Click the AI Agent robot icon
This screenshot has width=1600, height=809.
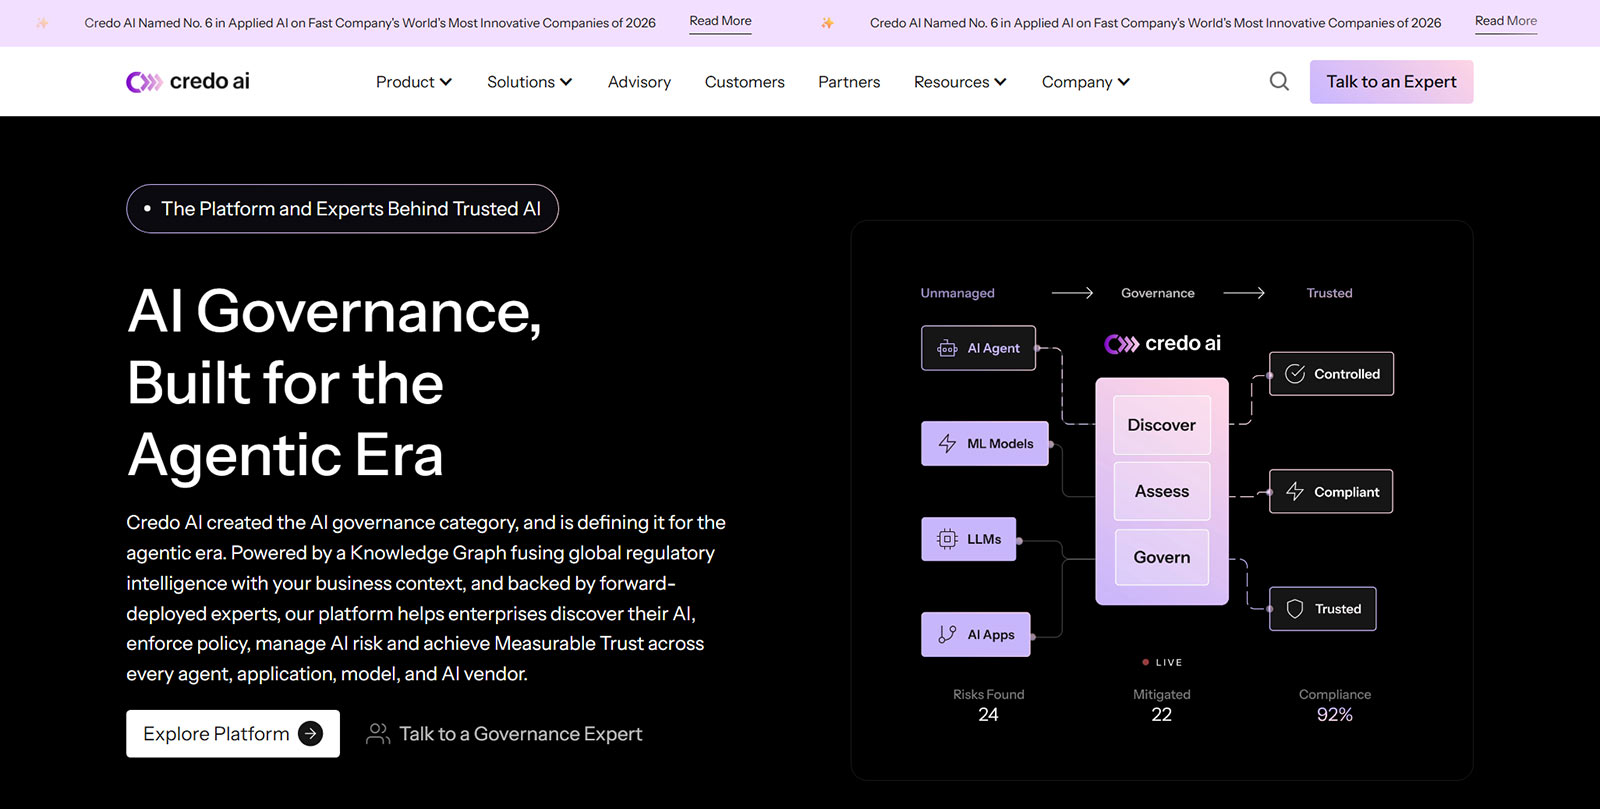[x=947, y=348]
